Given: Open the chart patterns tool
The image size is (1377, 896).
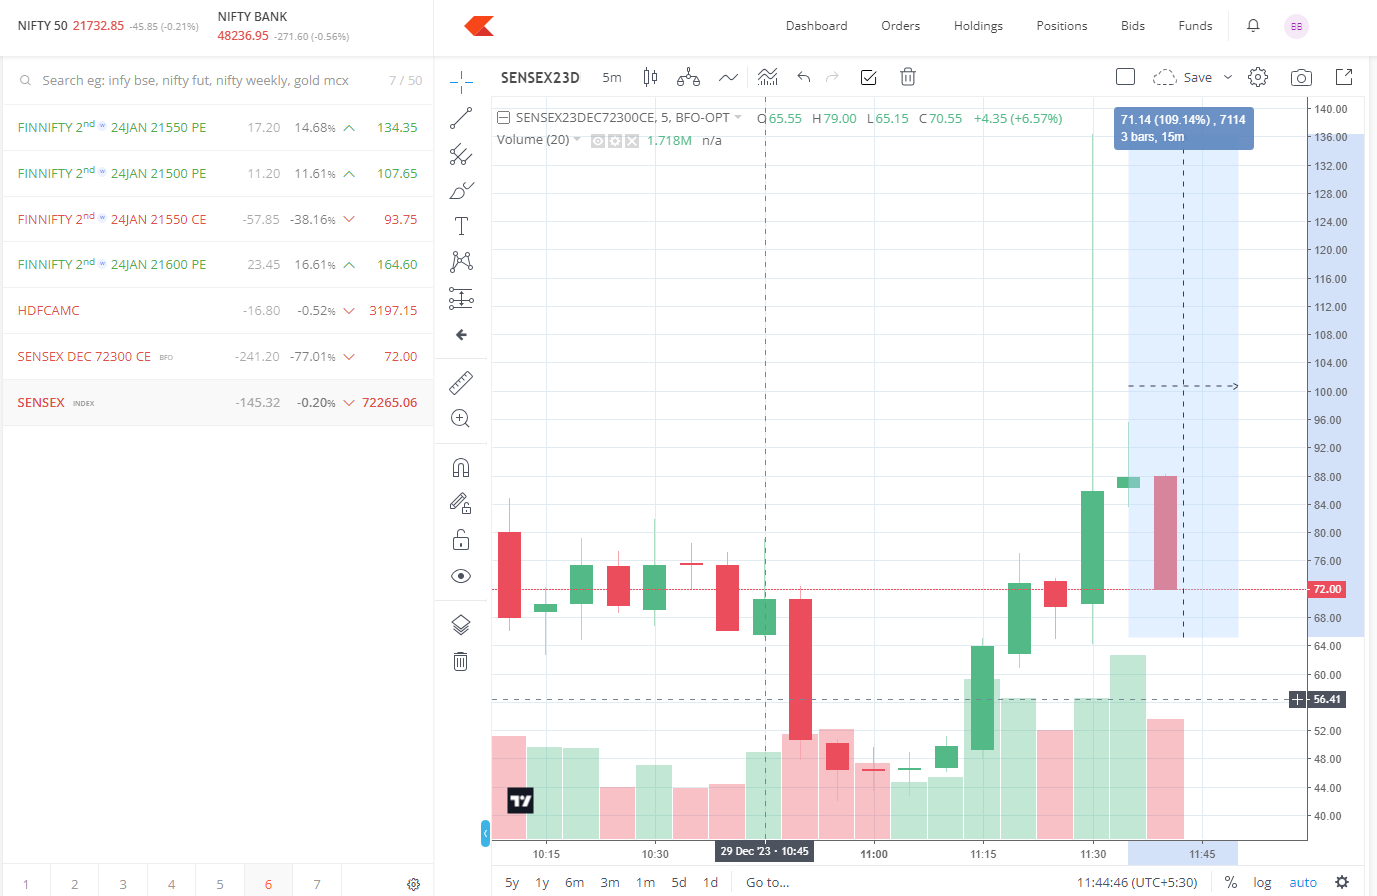Looking at the screenshot, I should [461, 262].
